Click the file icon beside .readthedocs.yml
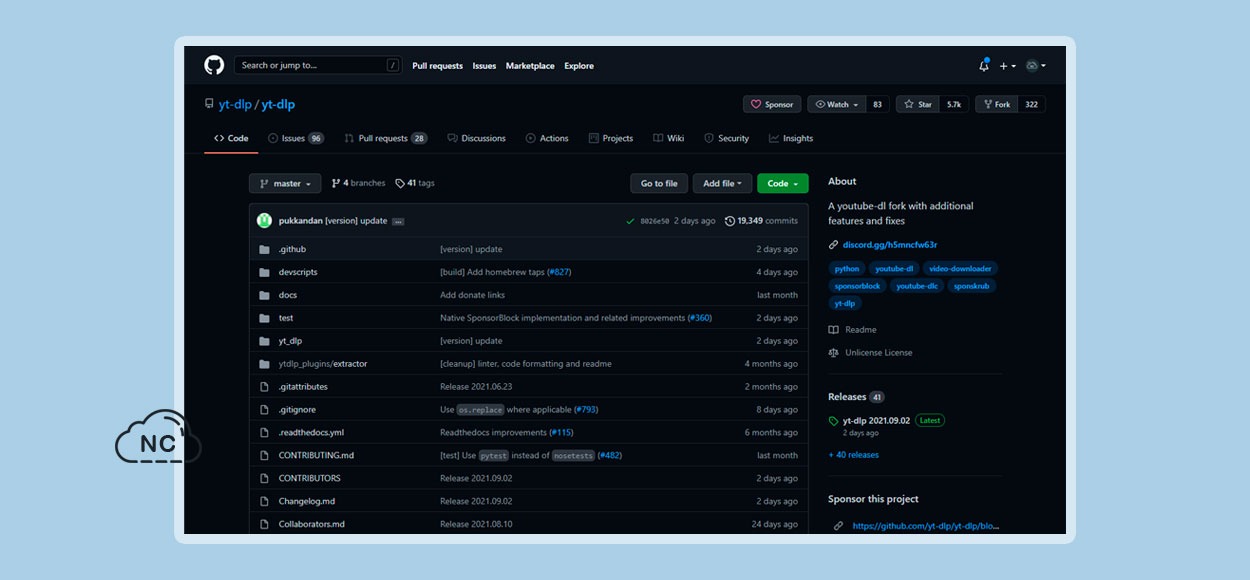 pyautogui.click(x=264, y=433)
